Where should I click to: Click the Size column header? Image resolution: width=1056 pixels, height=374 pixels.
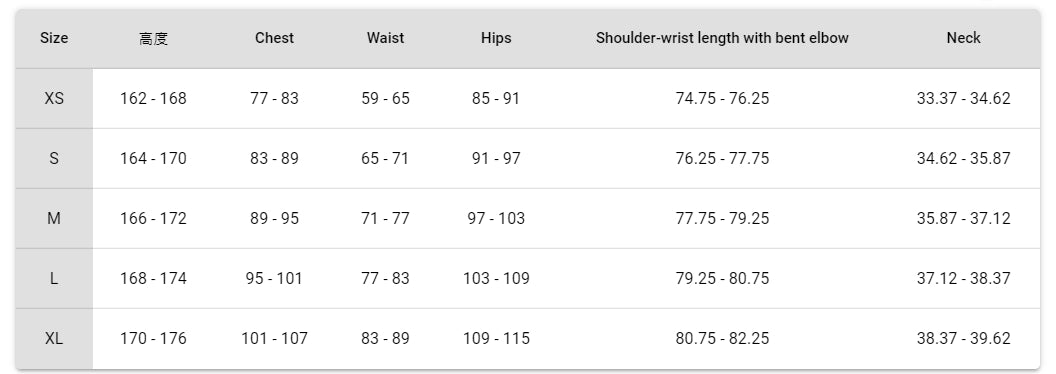(x=54, y=38)
